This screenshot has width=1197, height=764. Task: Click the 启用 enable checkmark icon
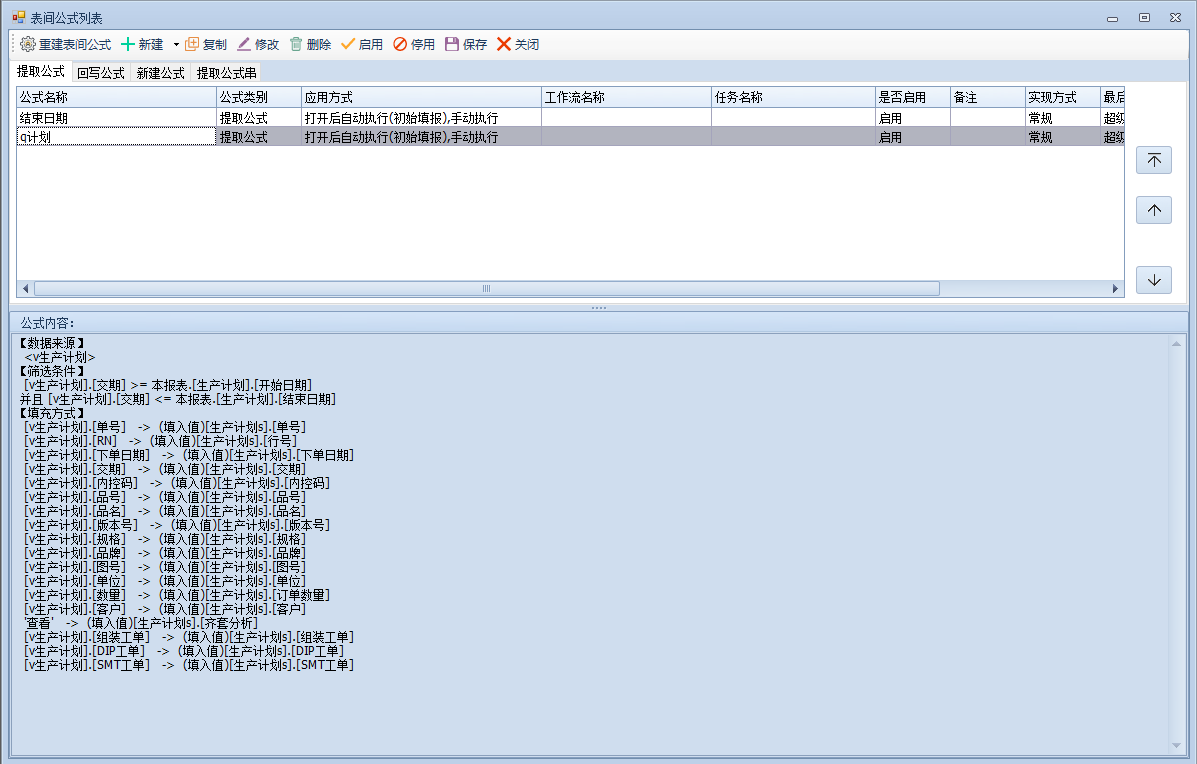pos(348,45)
